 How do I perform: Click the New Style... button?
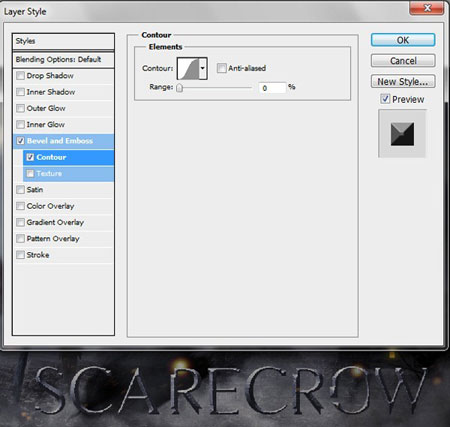coord(403,81)
